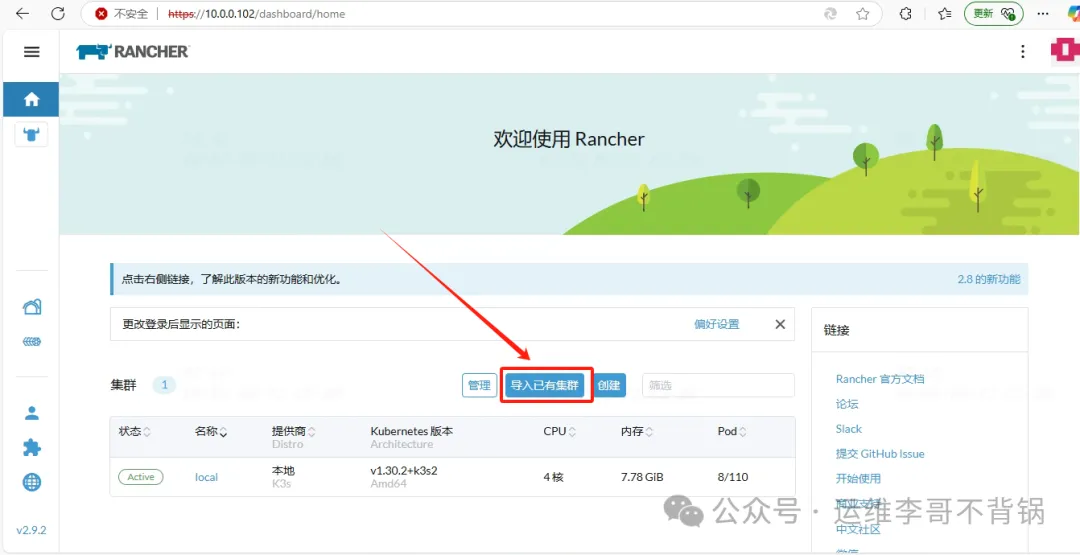Sort clusters by 名称 column
Image resolution: width=1080 pixels, height=555 pixels.
click(211, 432)
